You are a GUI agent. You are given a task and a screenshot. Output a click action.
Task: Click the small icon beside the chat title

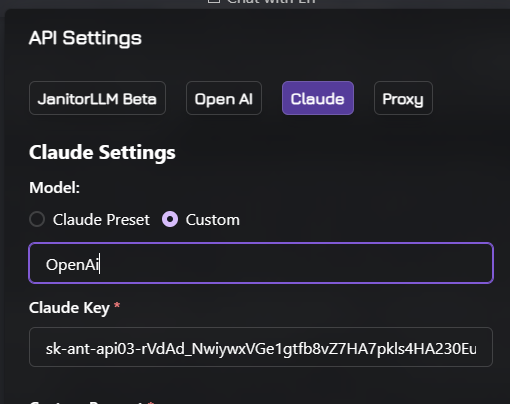[x=214, y=1]
